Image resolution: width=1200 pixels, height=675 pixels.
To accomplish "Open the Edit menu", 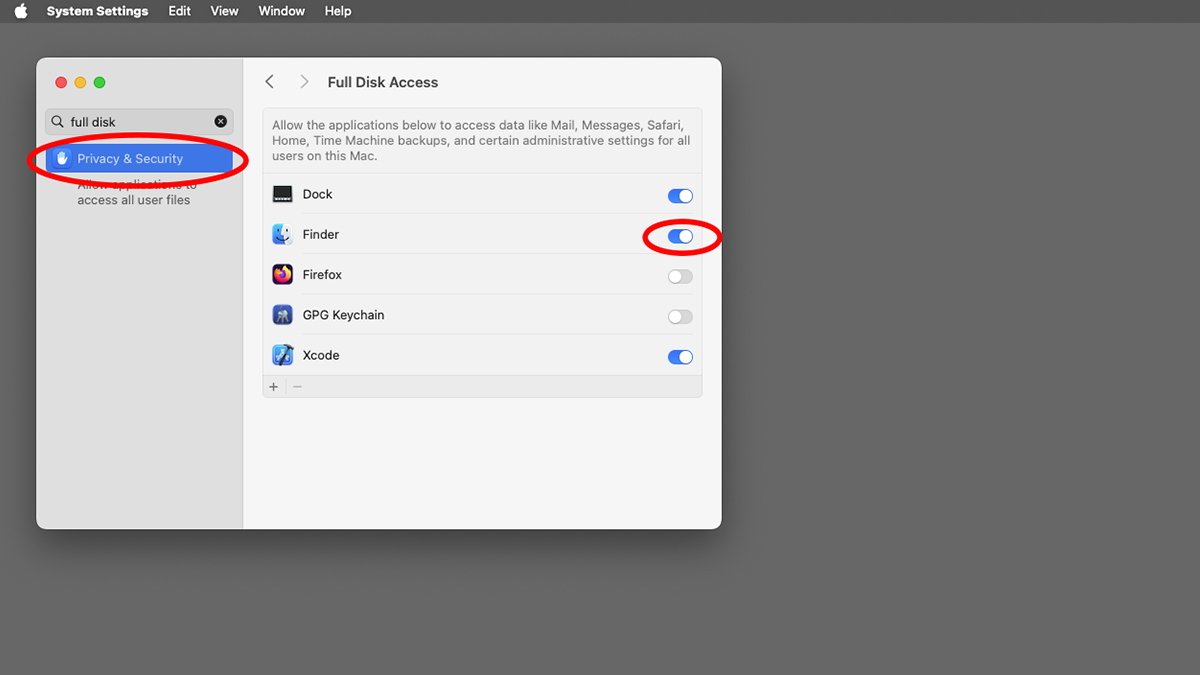I will click(x=180, y=11).
